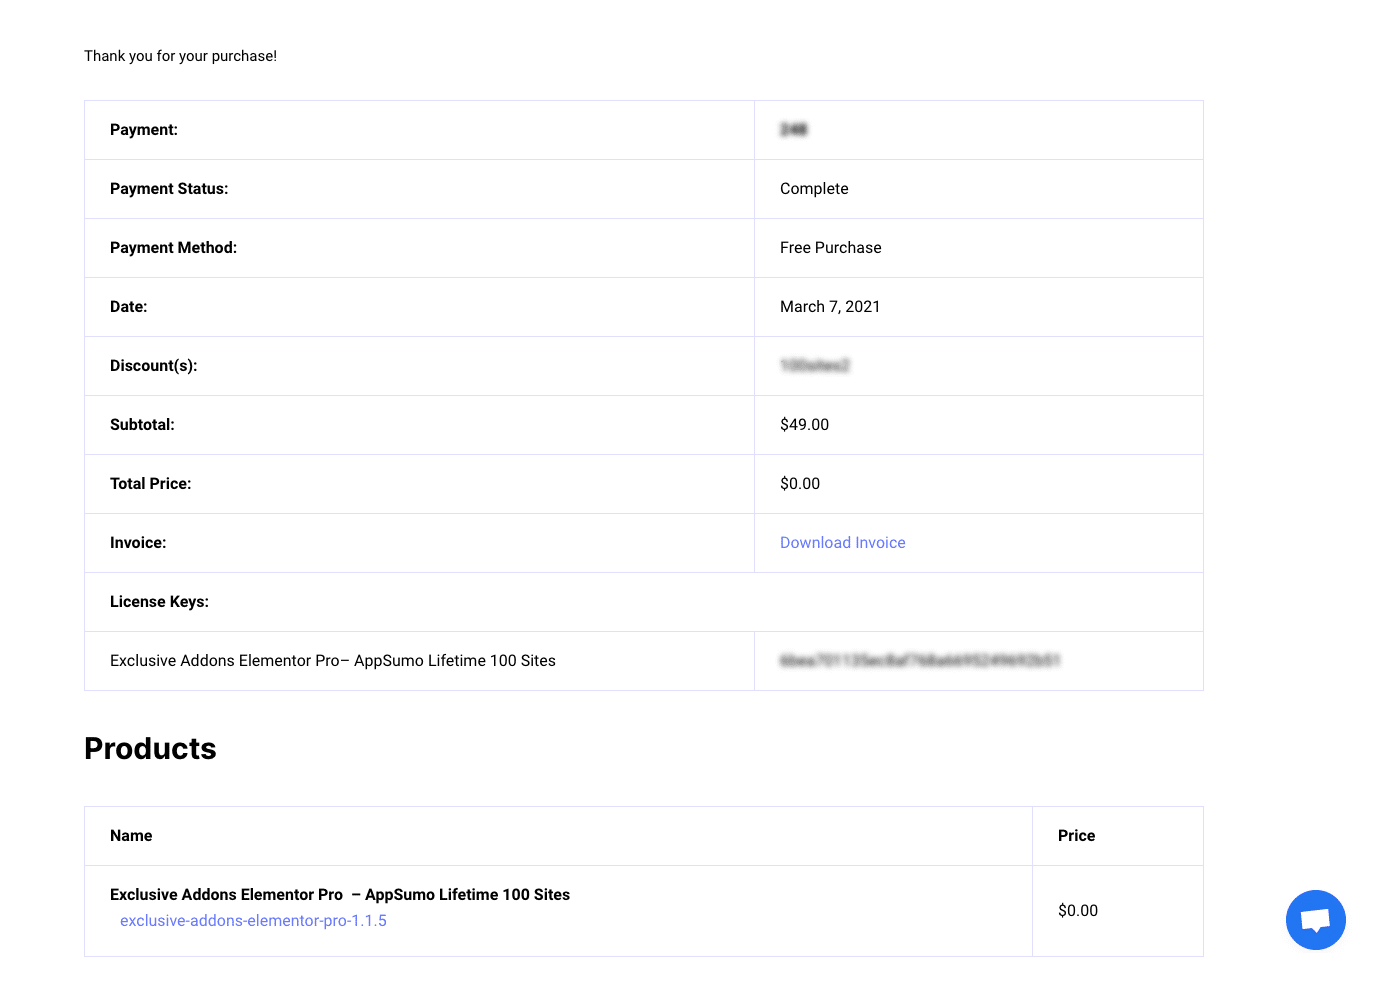Select the '$0.00' total price value
This screenshot has height=996, width=1388.
(x=800, y=484)
